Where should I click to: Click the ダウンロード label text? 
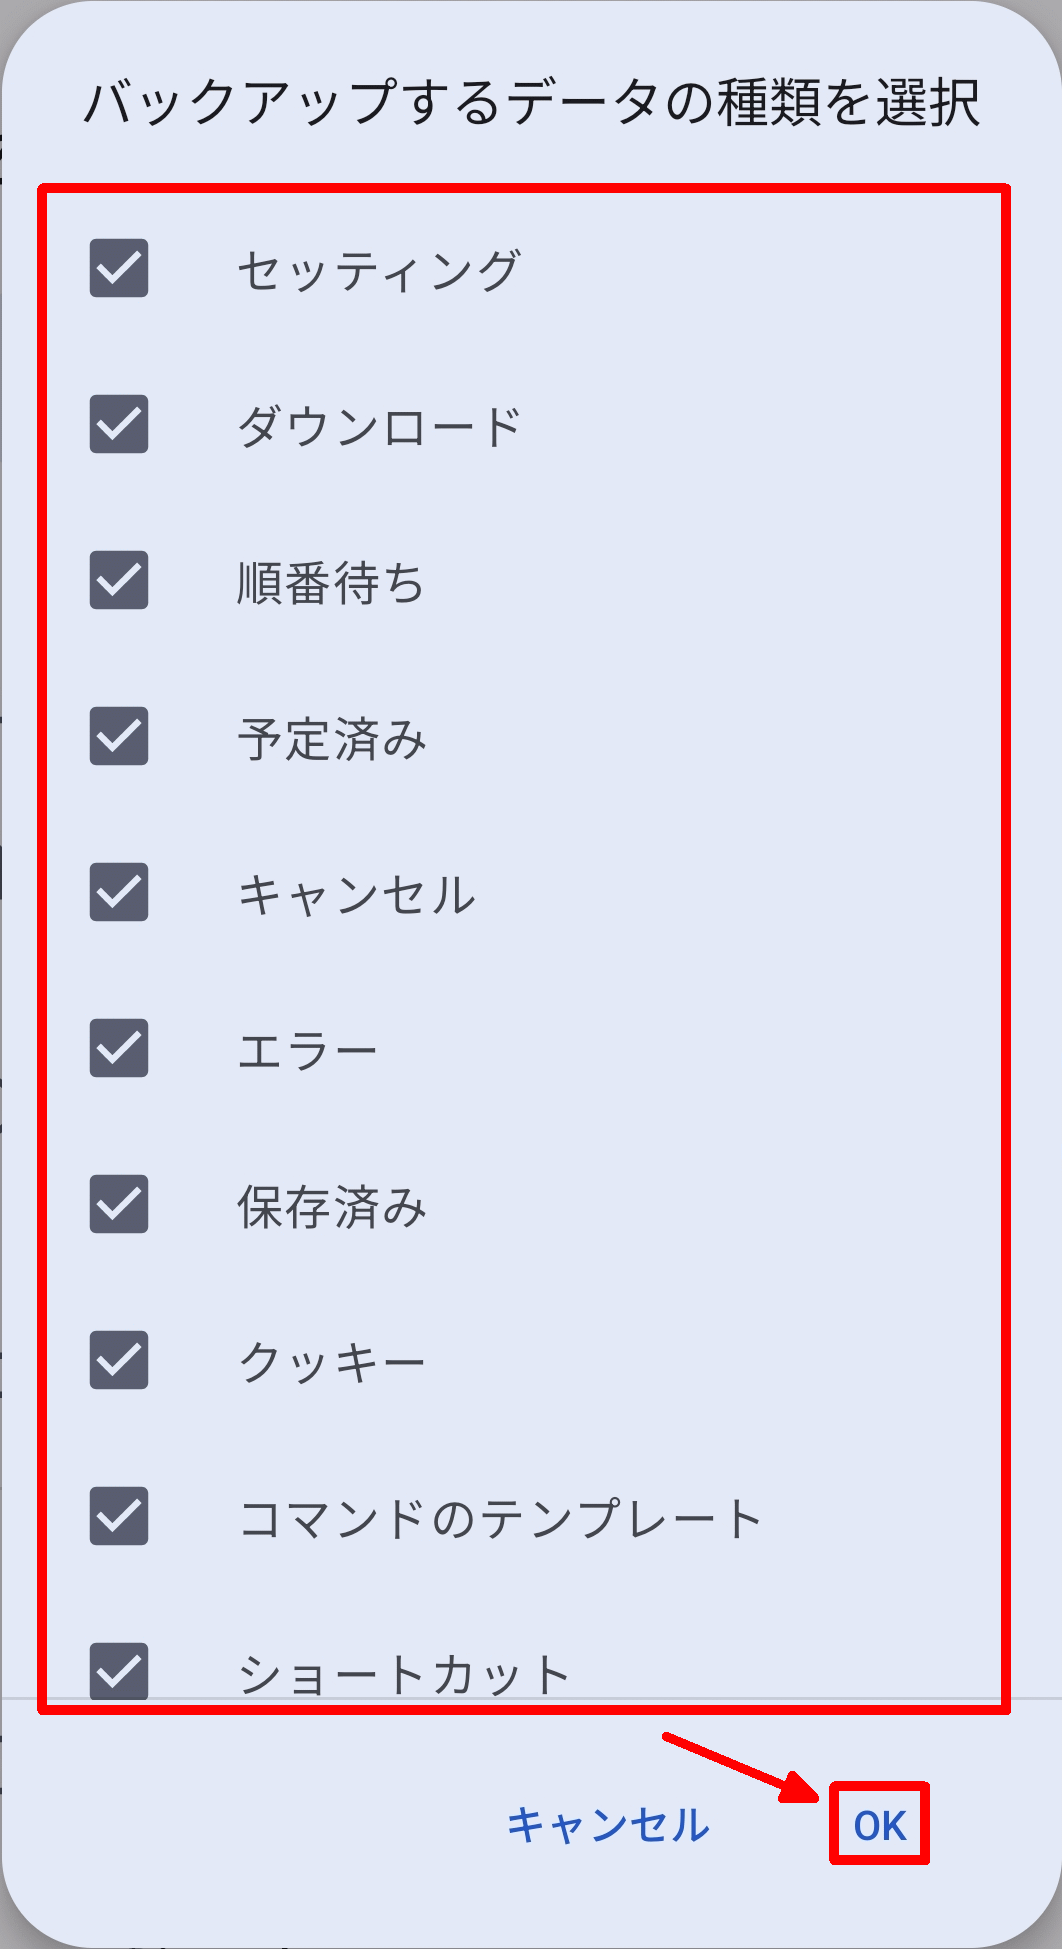click(x=380, y=426)
